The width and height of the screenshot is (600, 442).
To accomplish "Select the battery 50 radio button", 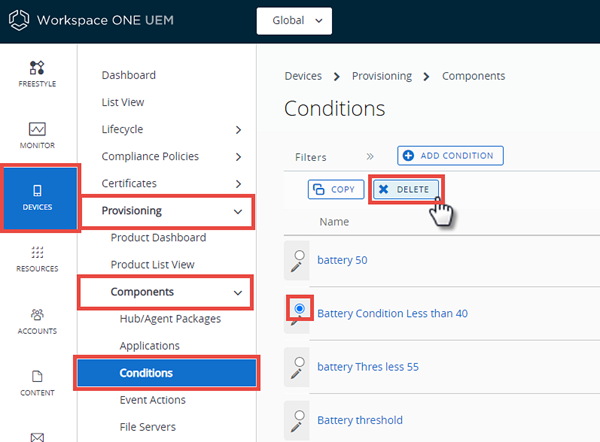I will pyautogui.click(x=300, y=255).
